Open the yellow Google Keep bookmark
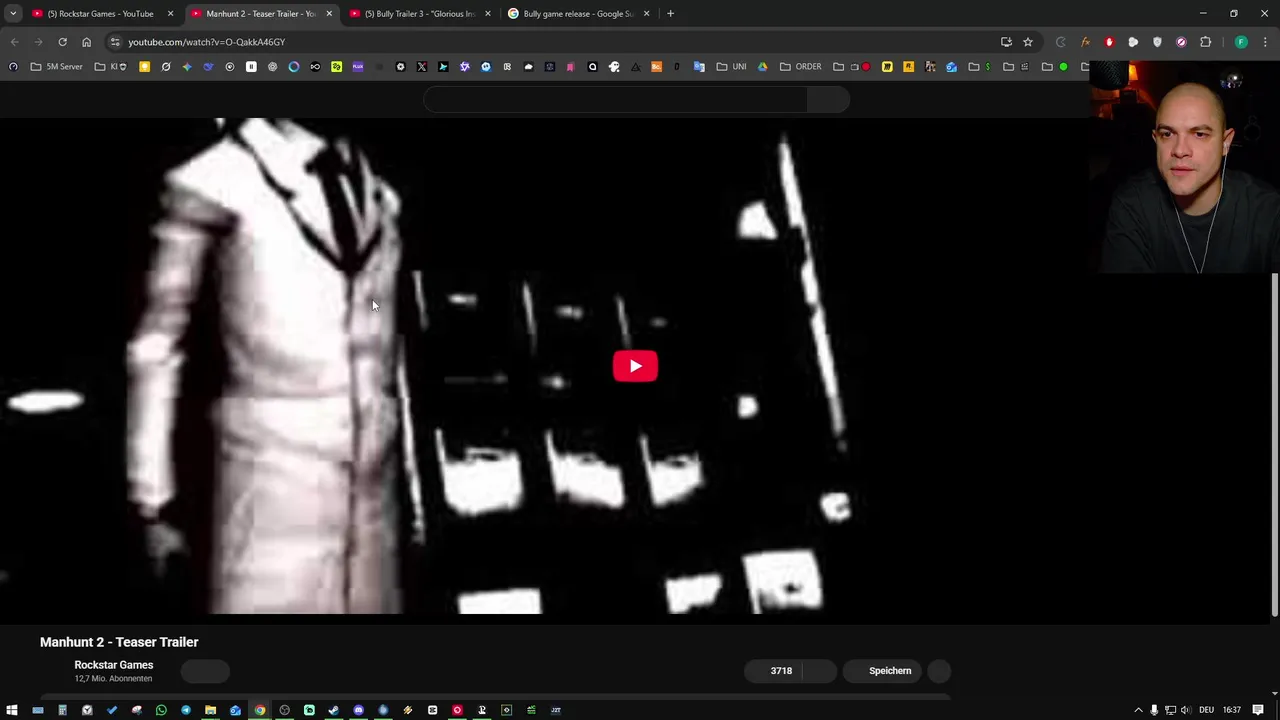The width and height of the screenshot is (1280, 720). pyautogui.click(x=145, y=67)
